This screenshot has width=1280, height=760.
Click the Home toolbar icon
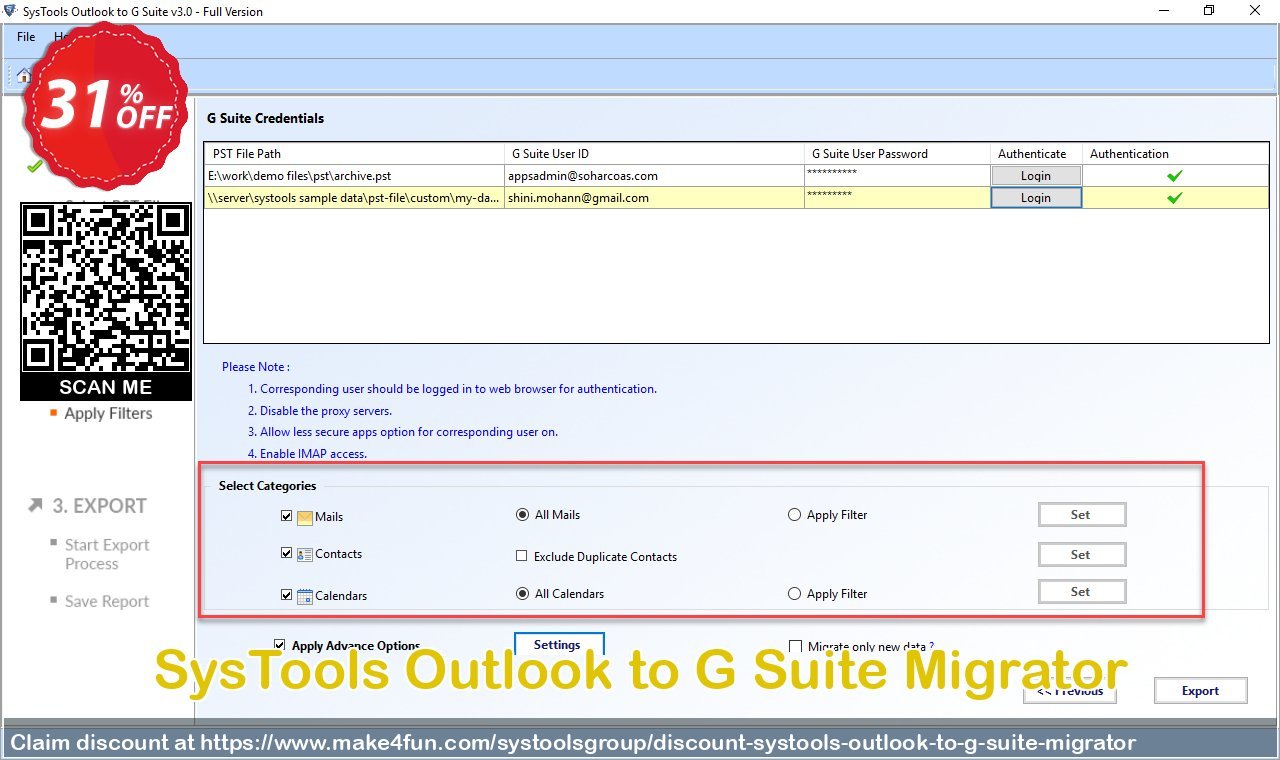click(24, 75)
